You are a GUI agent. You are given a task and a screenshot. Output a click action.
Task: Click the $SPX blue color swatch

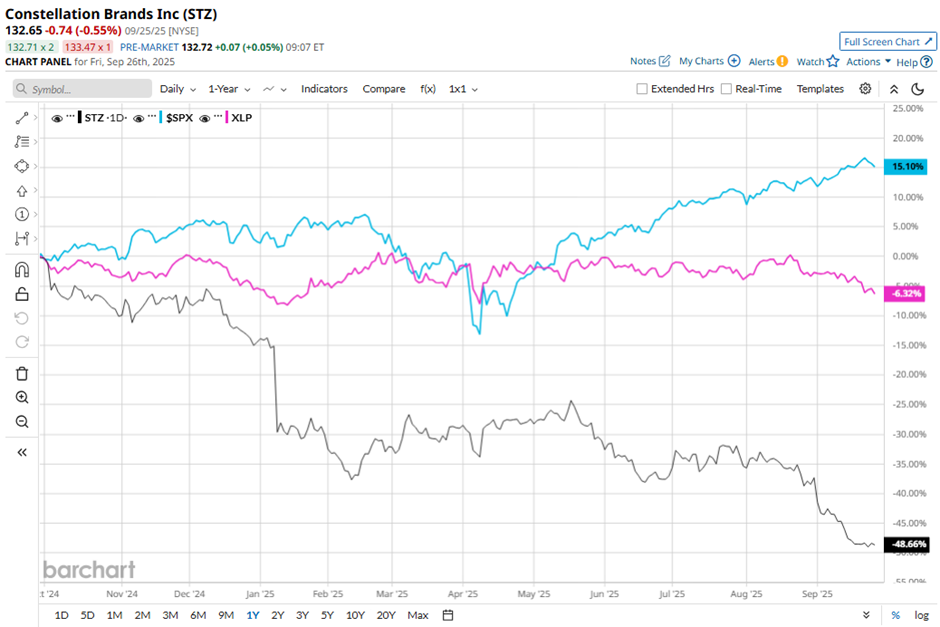[161, 117]
